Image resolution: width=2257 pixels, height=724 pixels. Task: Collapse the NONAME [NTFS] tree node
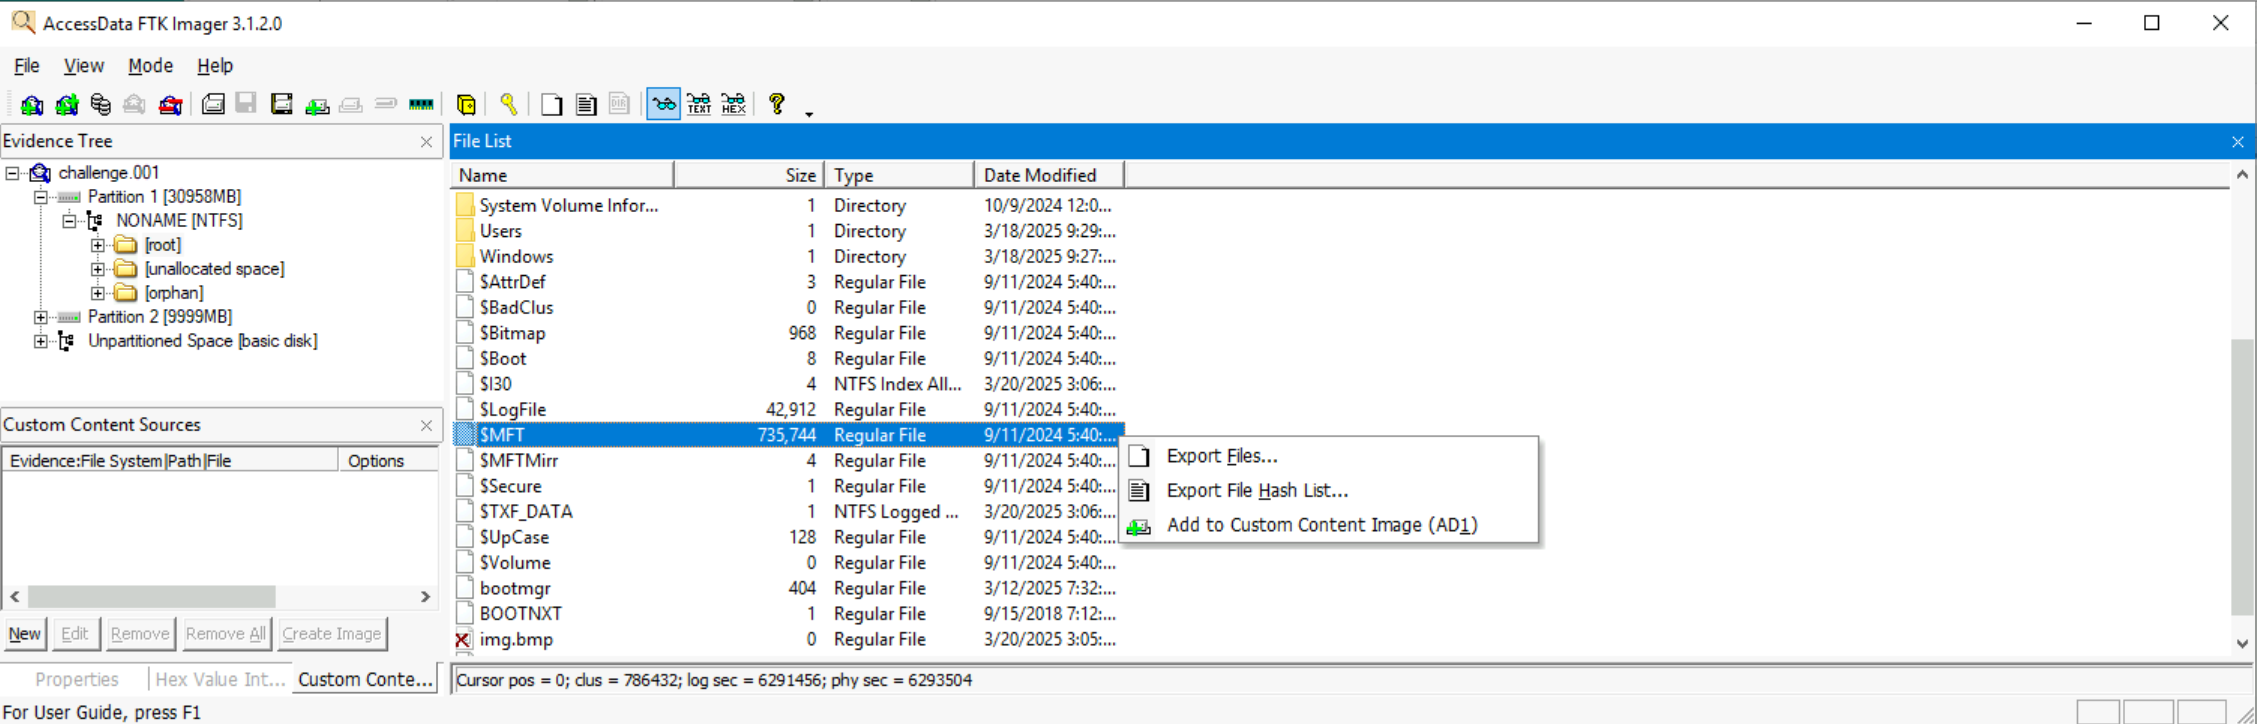[x=69, y=221]
